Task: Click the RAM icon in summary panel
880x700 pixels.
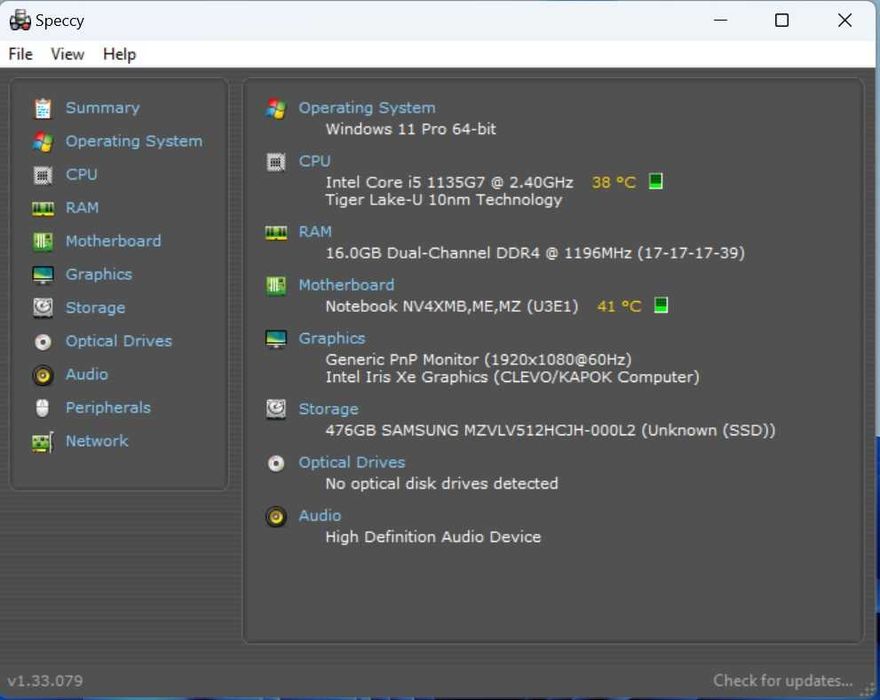Action: click(x=276, y=232)
